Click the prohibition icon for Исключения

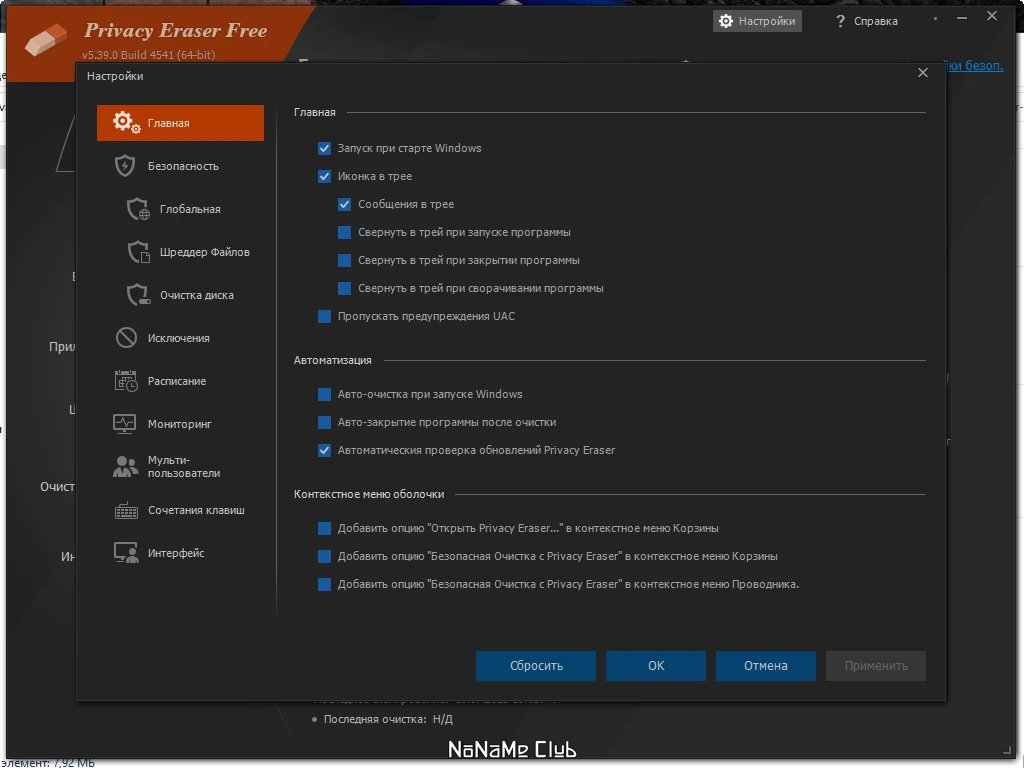[126, 338]
